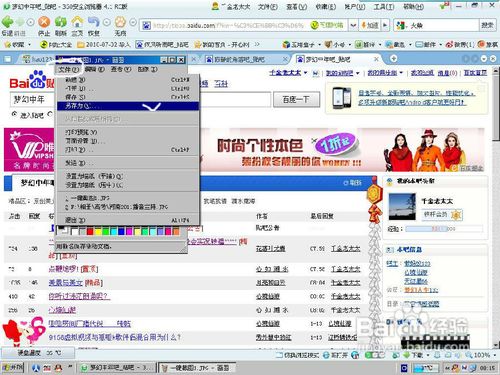Open the tab list dropdown at tab bar end
The image size is (500, 375).
[484, 59]
